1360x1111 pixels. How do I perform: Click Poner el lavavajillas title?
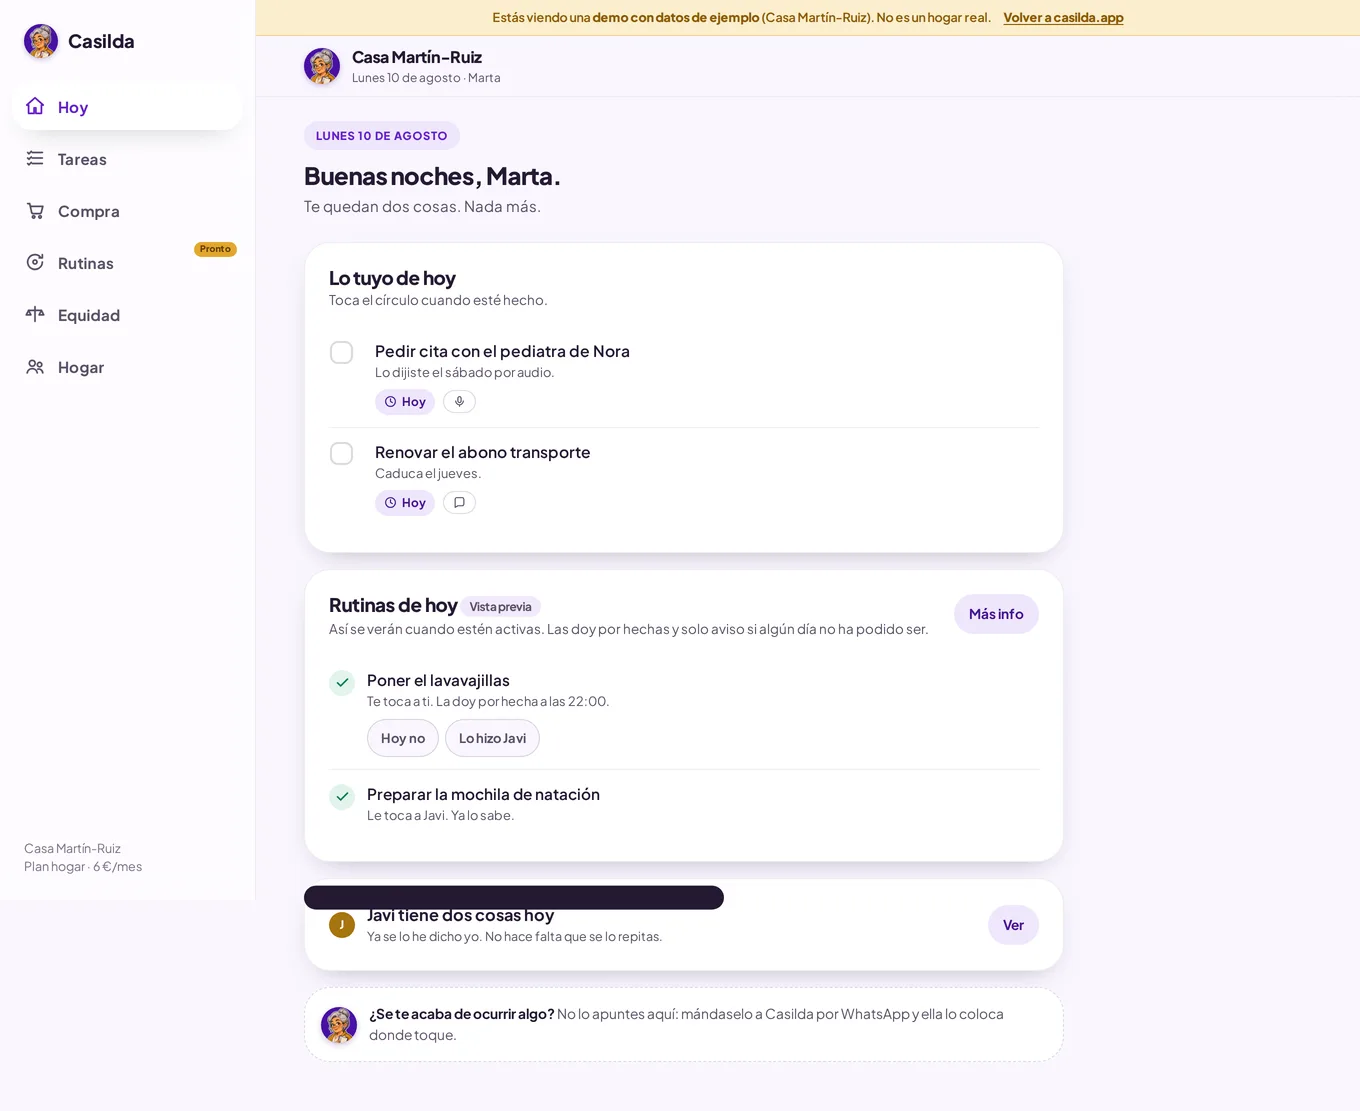[438, 680]
